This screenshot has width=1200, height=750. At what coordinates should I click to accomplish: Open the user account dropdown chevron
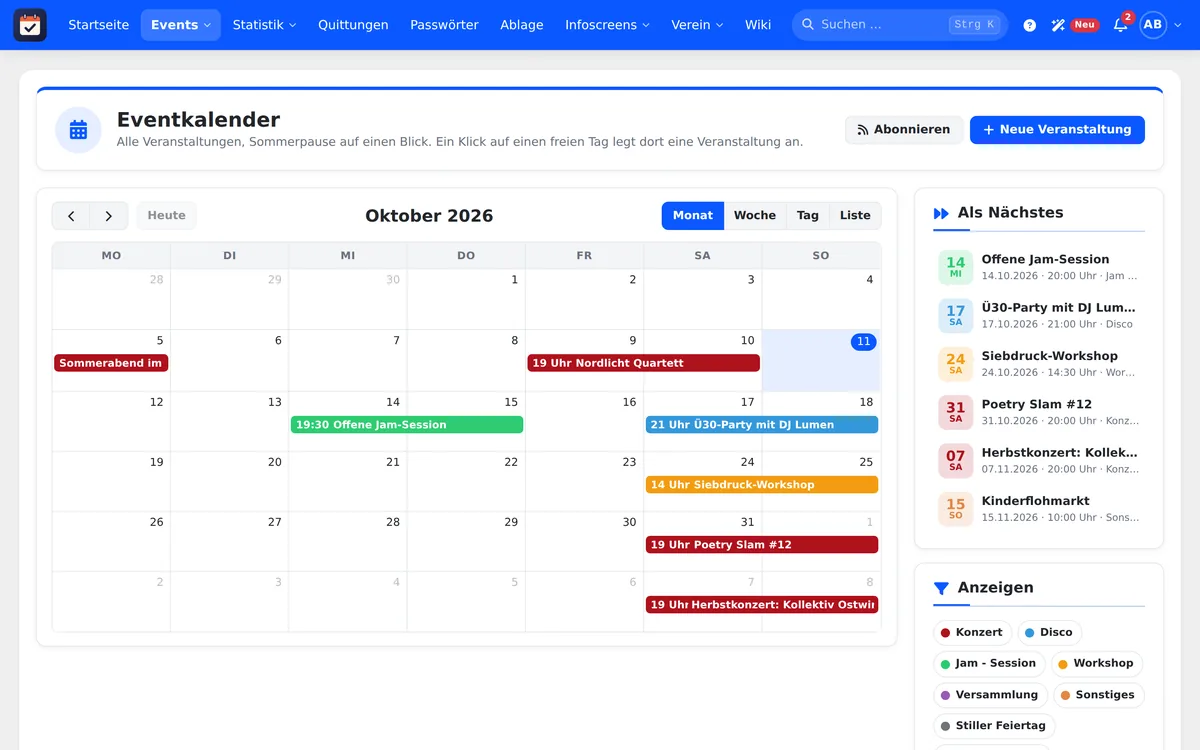click(x=1178, y=25)
